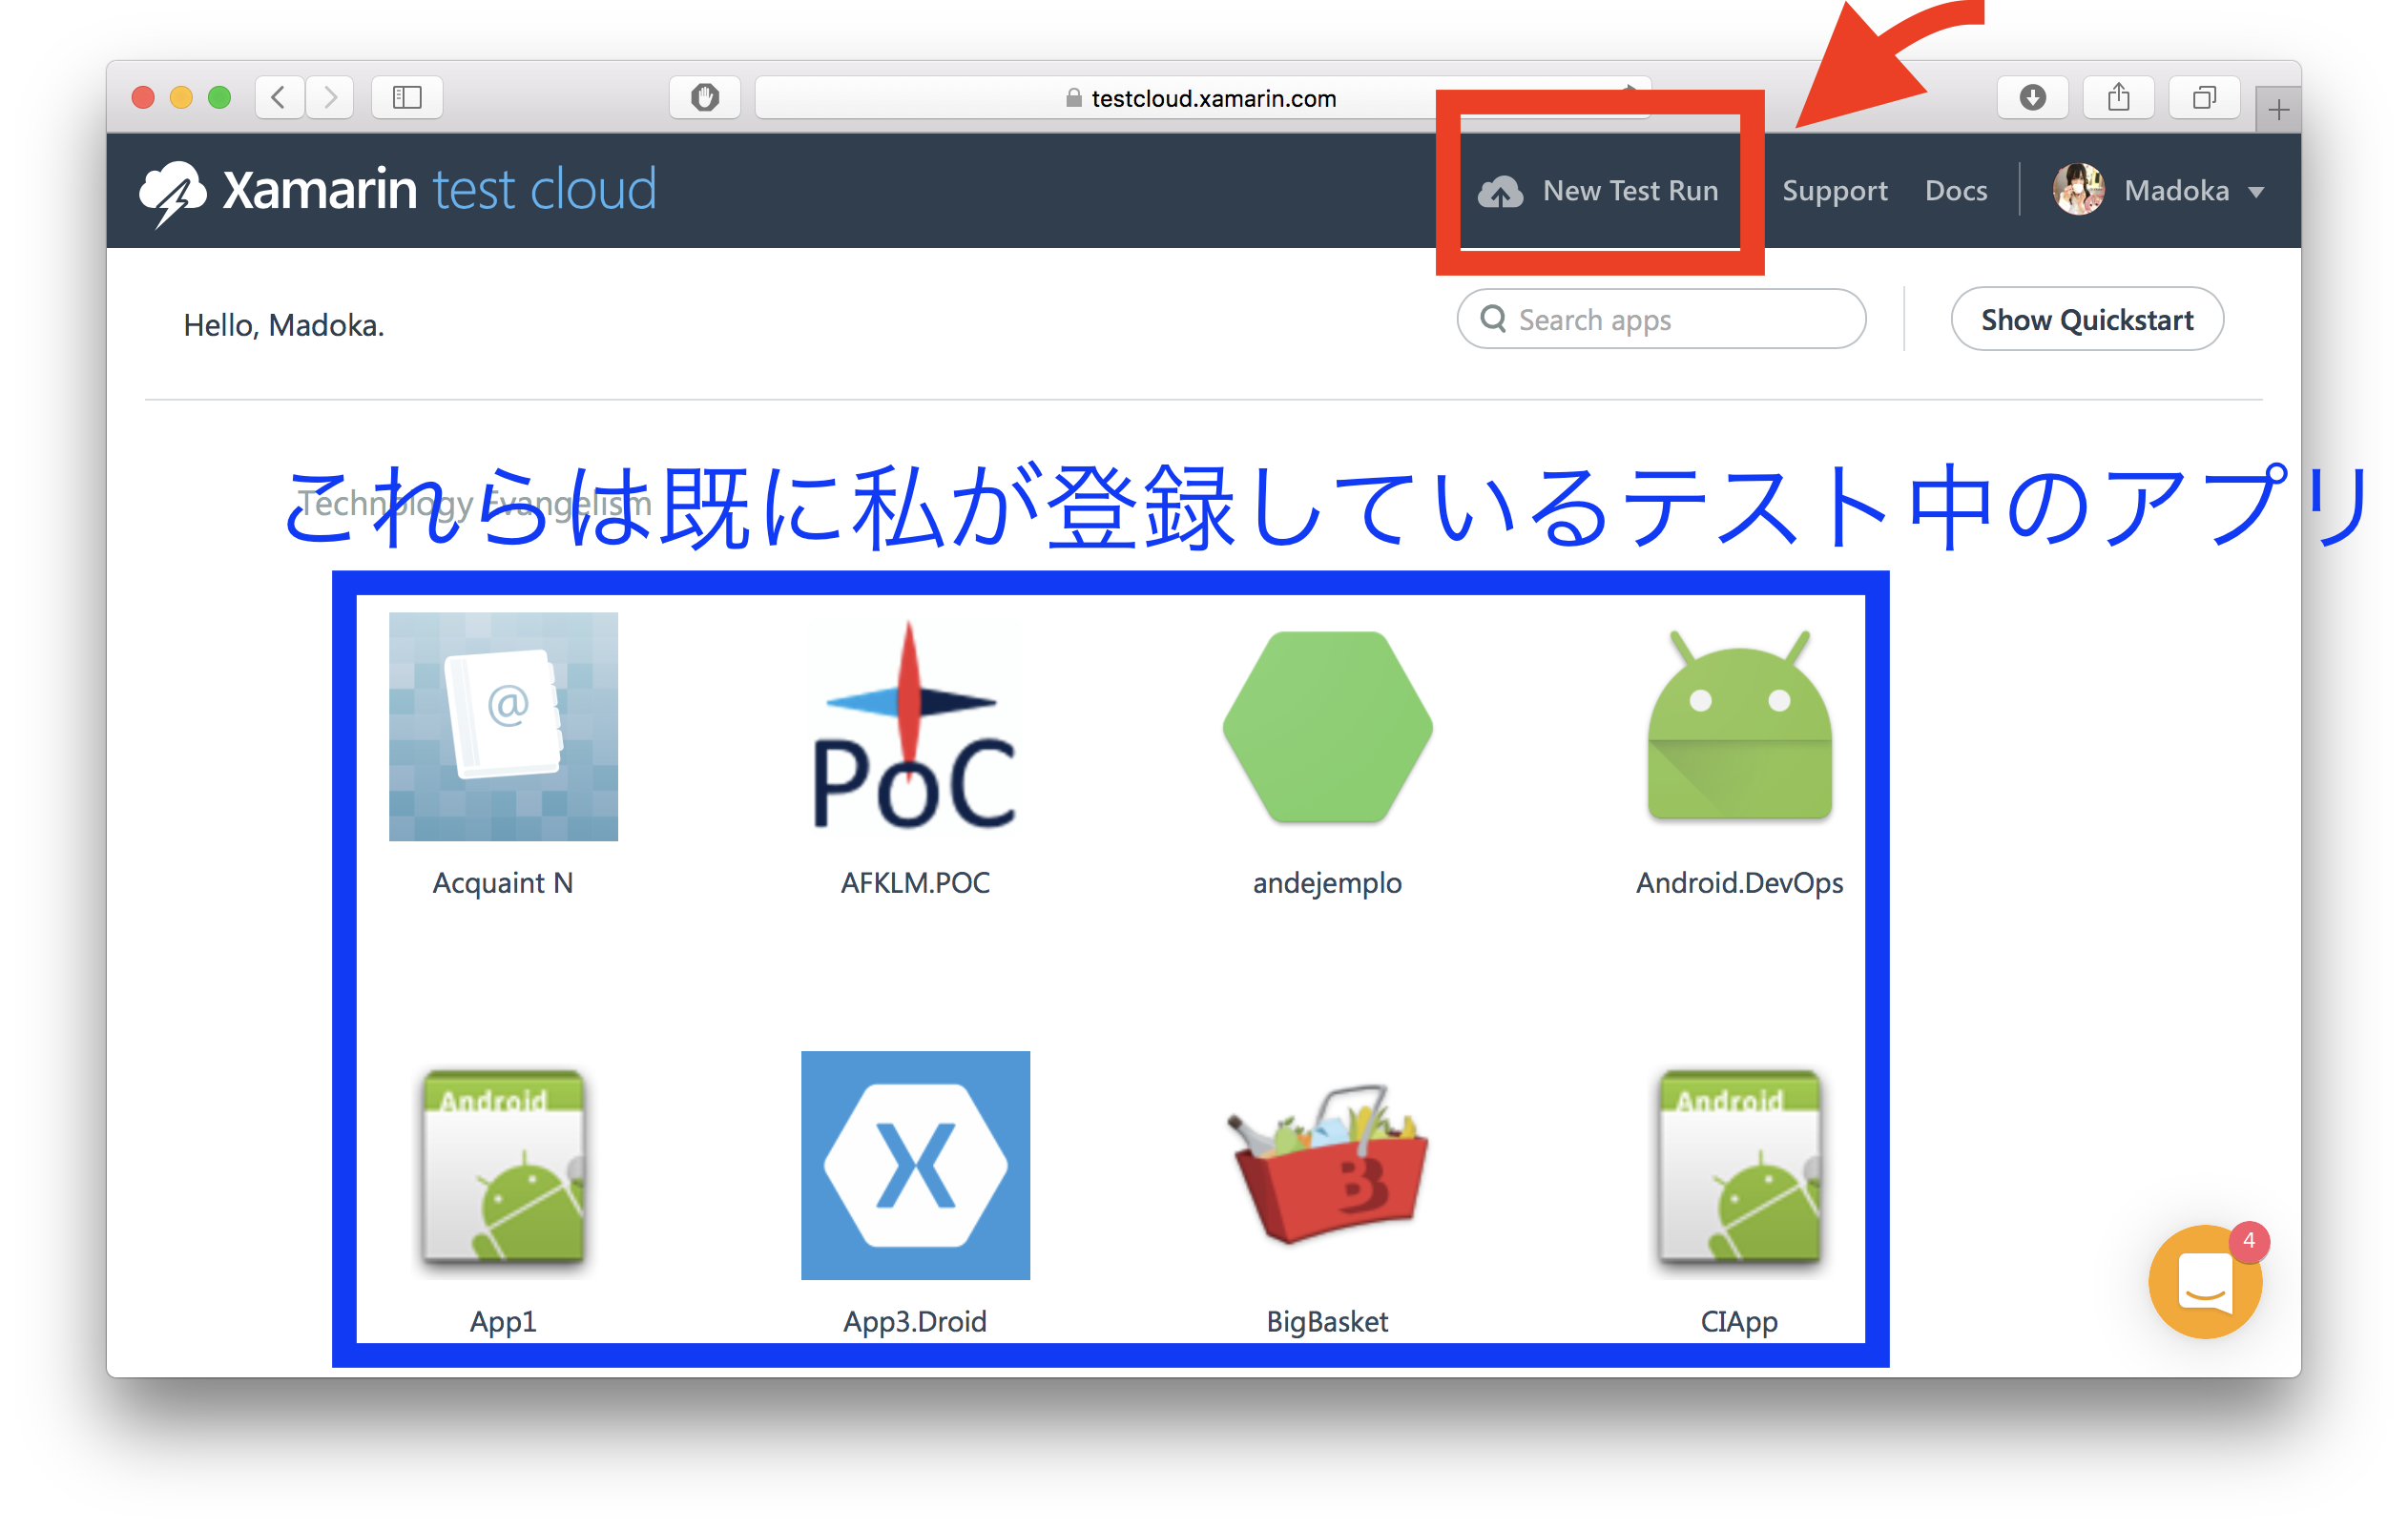Click the Acquaint N app name

click(503, 883)
